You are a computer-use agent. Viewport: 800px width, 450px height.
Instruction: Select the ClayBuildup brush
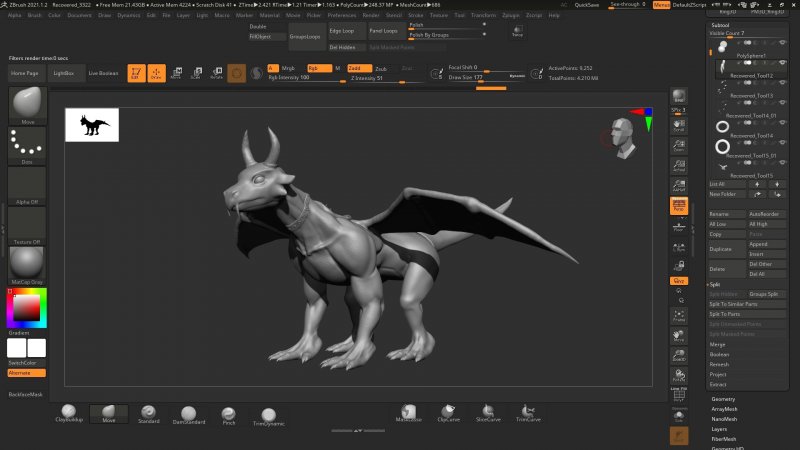tap(69, 414)
